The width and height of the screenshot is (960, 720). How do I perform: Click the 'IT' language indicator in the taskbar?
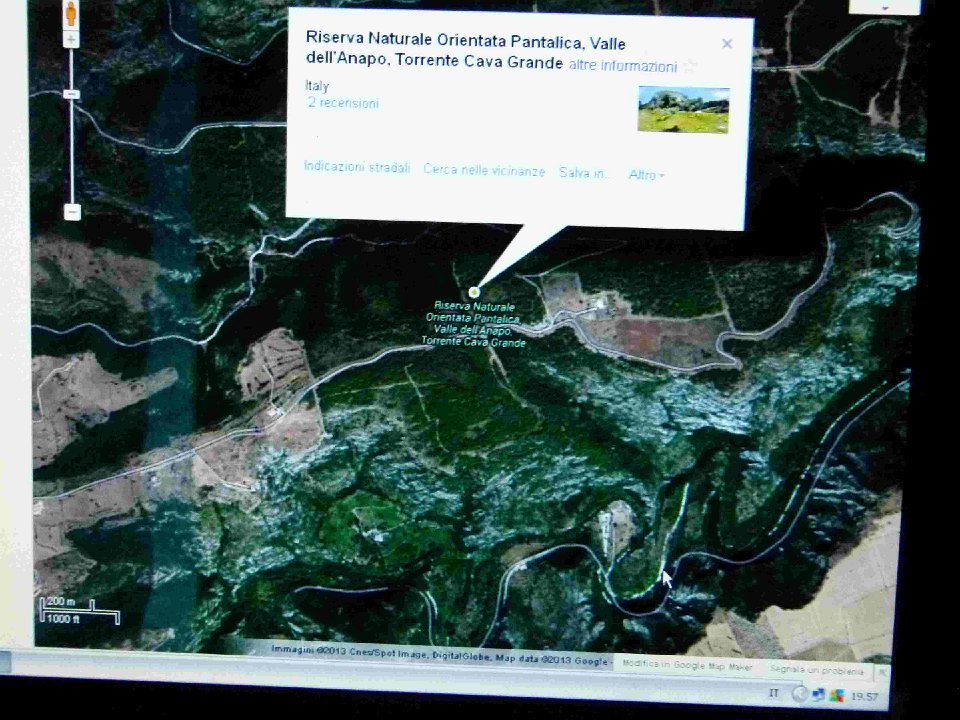click(774, 692)
